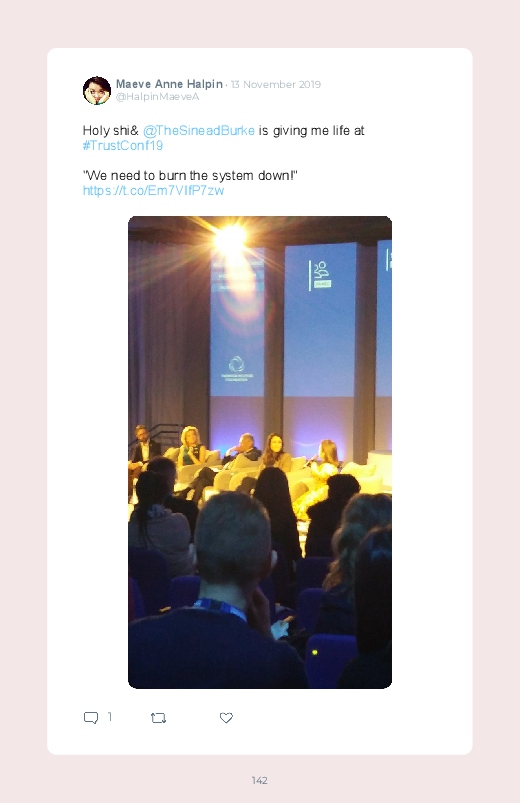Click the "burn the system down" quote
520x803 pixels.
click(190, 176)
